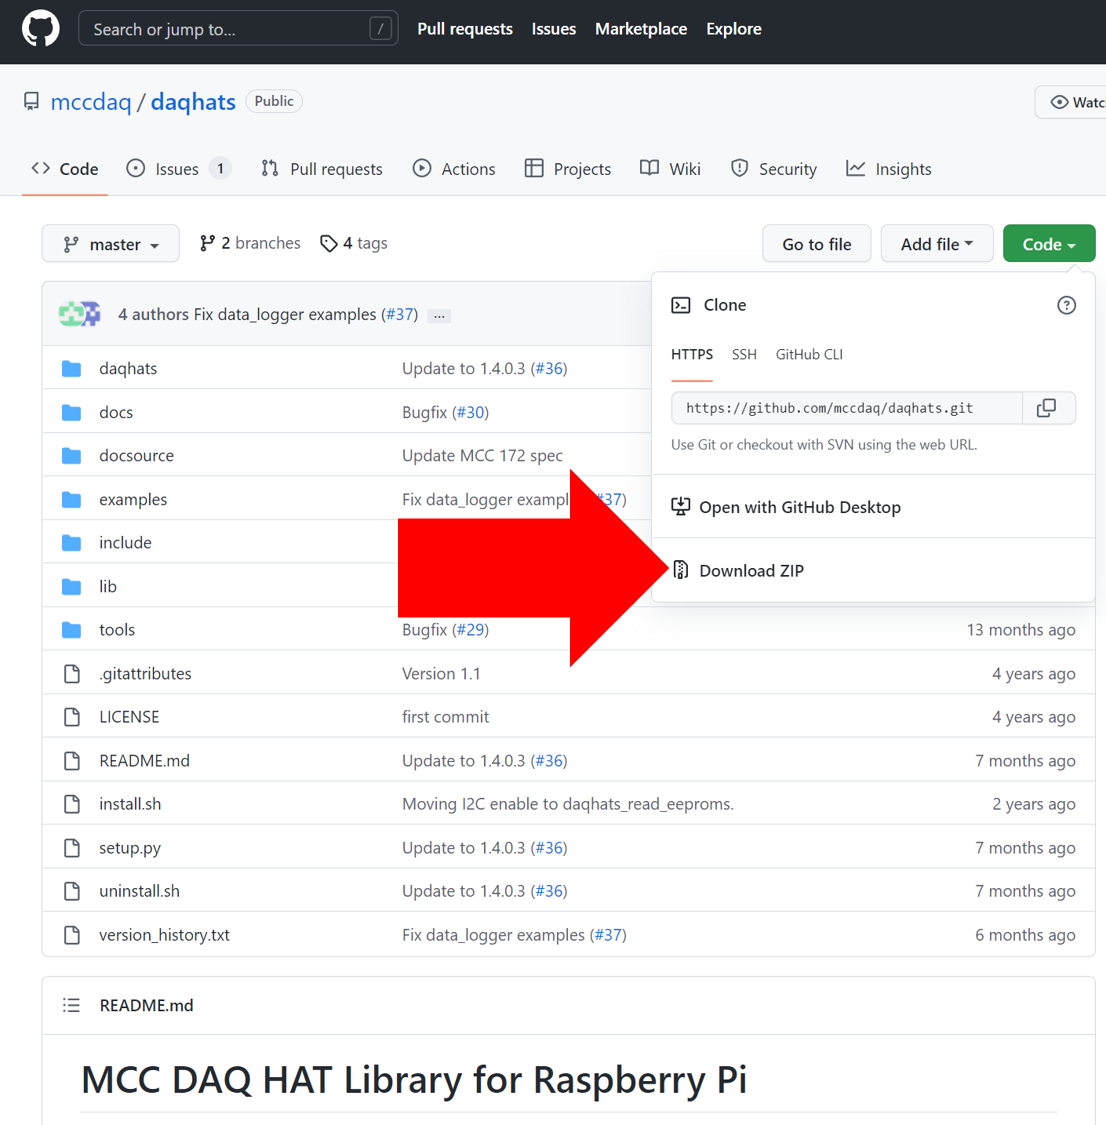Open the clone help question icon
The width and height of the screenshot is (1106, 1125).
(x=1066, y=305)
